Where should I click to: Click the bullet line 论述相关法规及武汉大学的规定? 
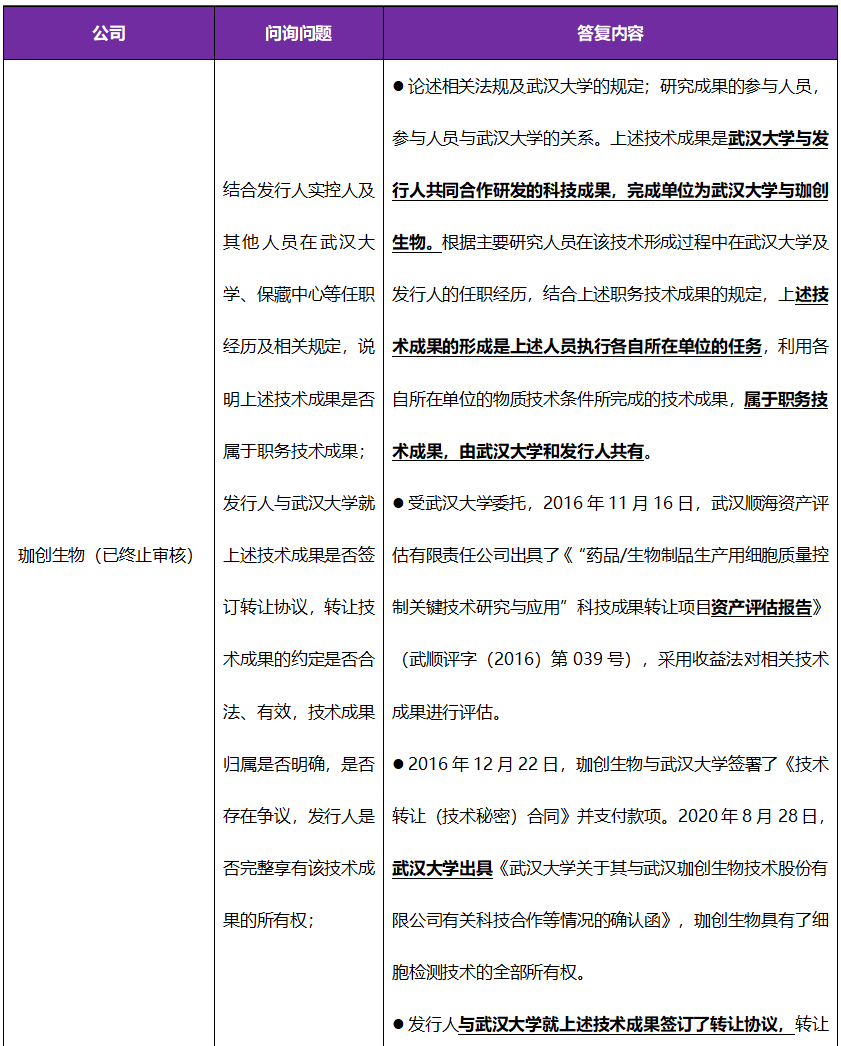click(x=608, y=86)
